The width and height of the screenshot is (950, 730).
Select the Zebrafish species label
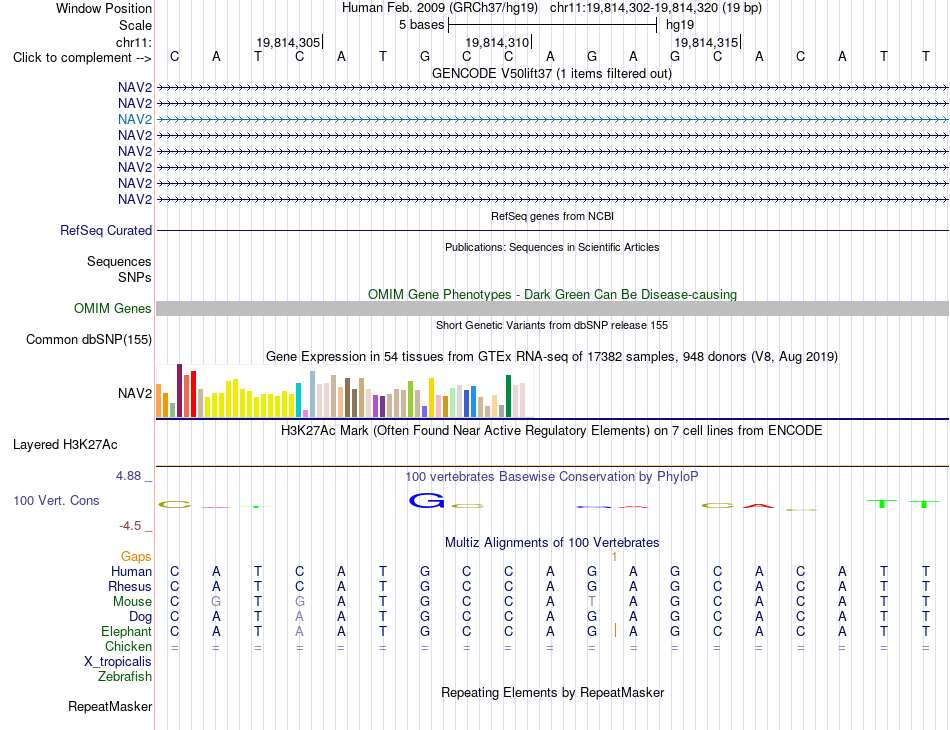[x=125, y=676]
